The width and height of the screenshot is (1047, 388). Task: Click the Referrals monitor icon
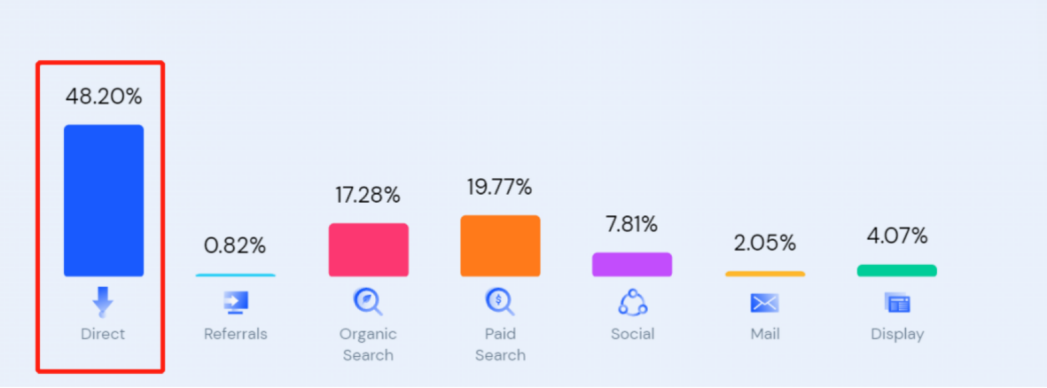(x=235, y=303)
